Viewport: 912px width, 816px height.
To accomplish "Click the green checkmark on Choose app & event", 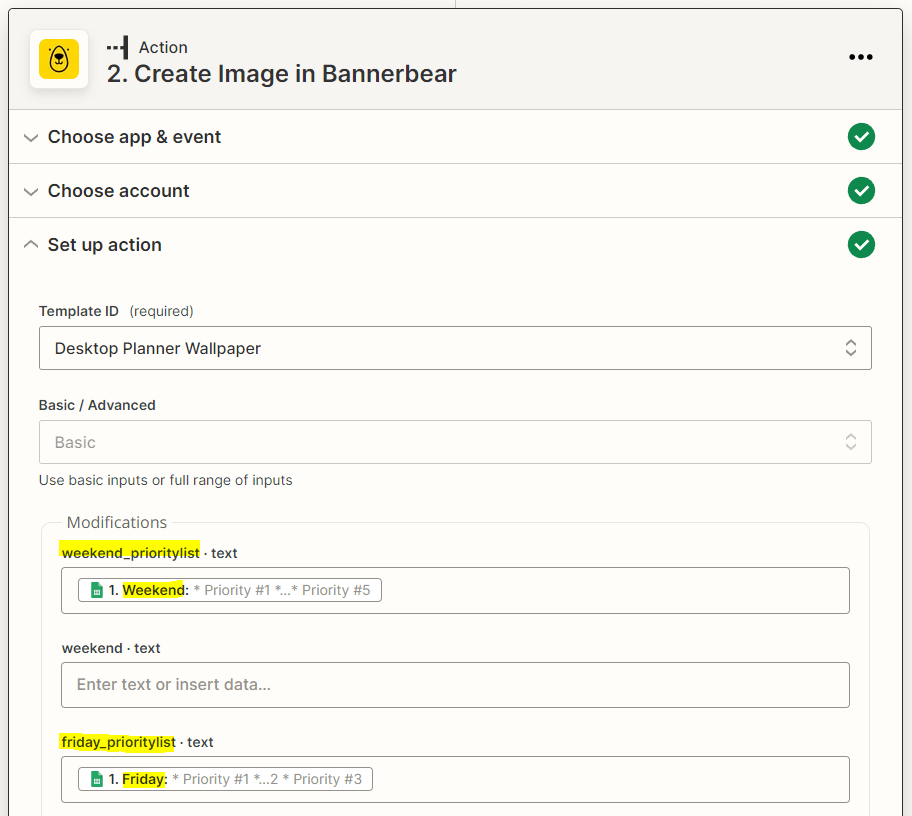I will click(861, 136).
